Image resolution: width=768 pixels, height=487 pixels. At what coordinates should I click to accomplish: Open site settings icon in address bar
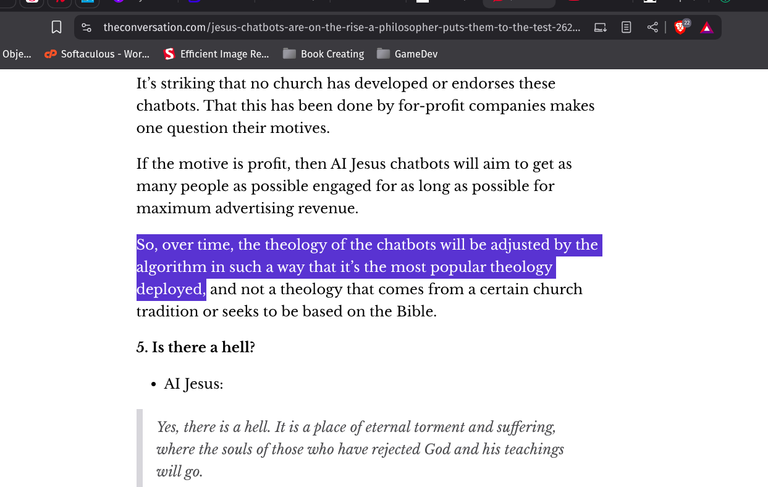click(87, 27)
